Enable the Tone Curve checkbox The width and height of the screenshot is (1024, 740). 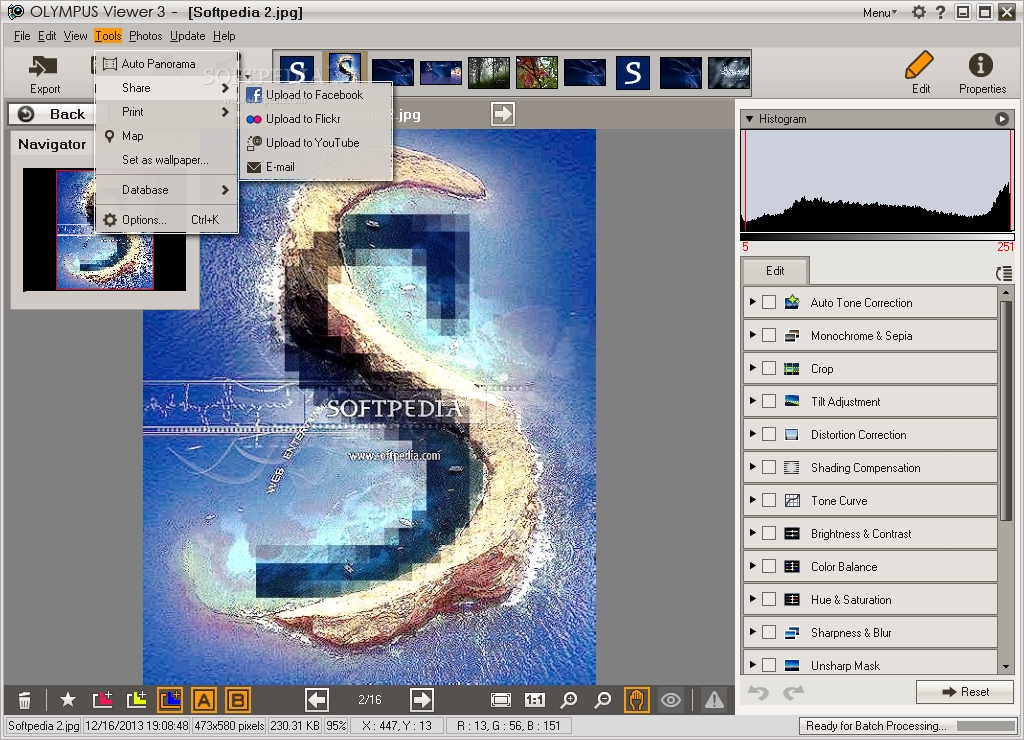coord(769,500)
